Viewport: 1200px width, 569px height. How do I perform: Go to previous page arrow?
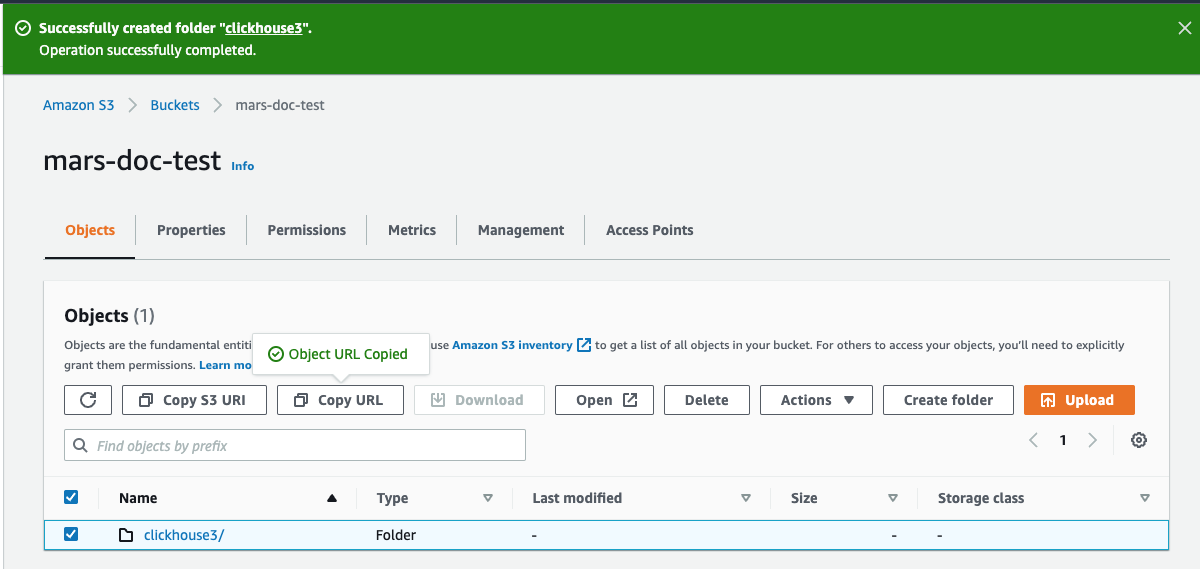click(x=1034, y=440)
